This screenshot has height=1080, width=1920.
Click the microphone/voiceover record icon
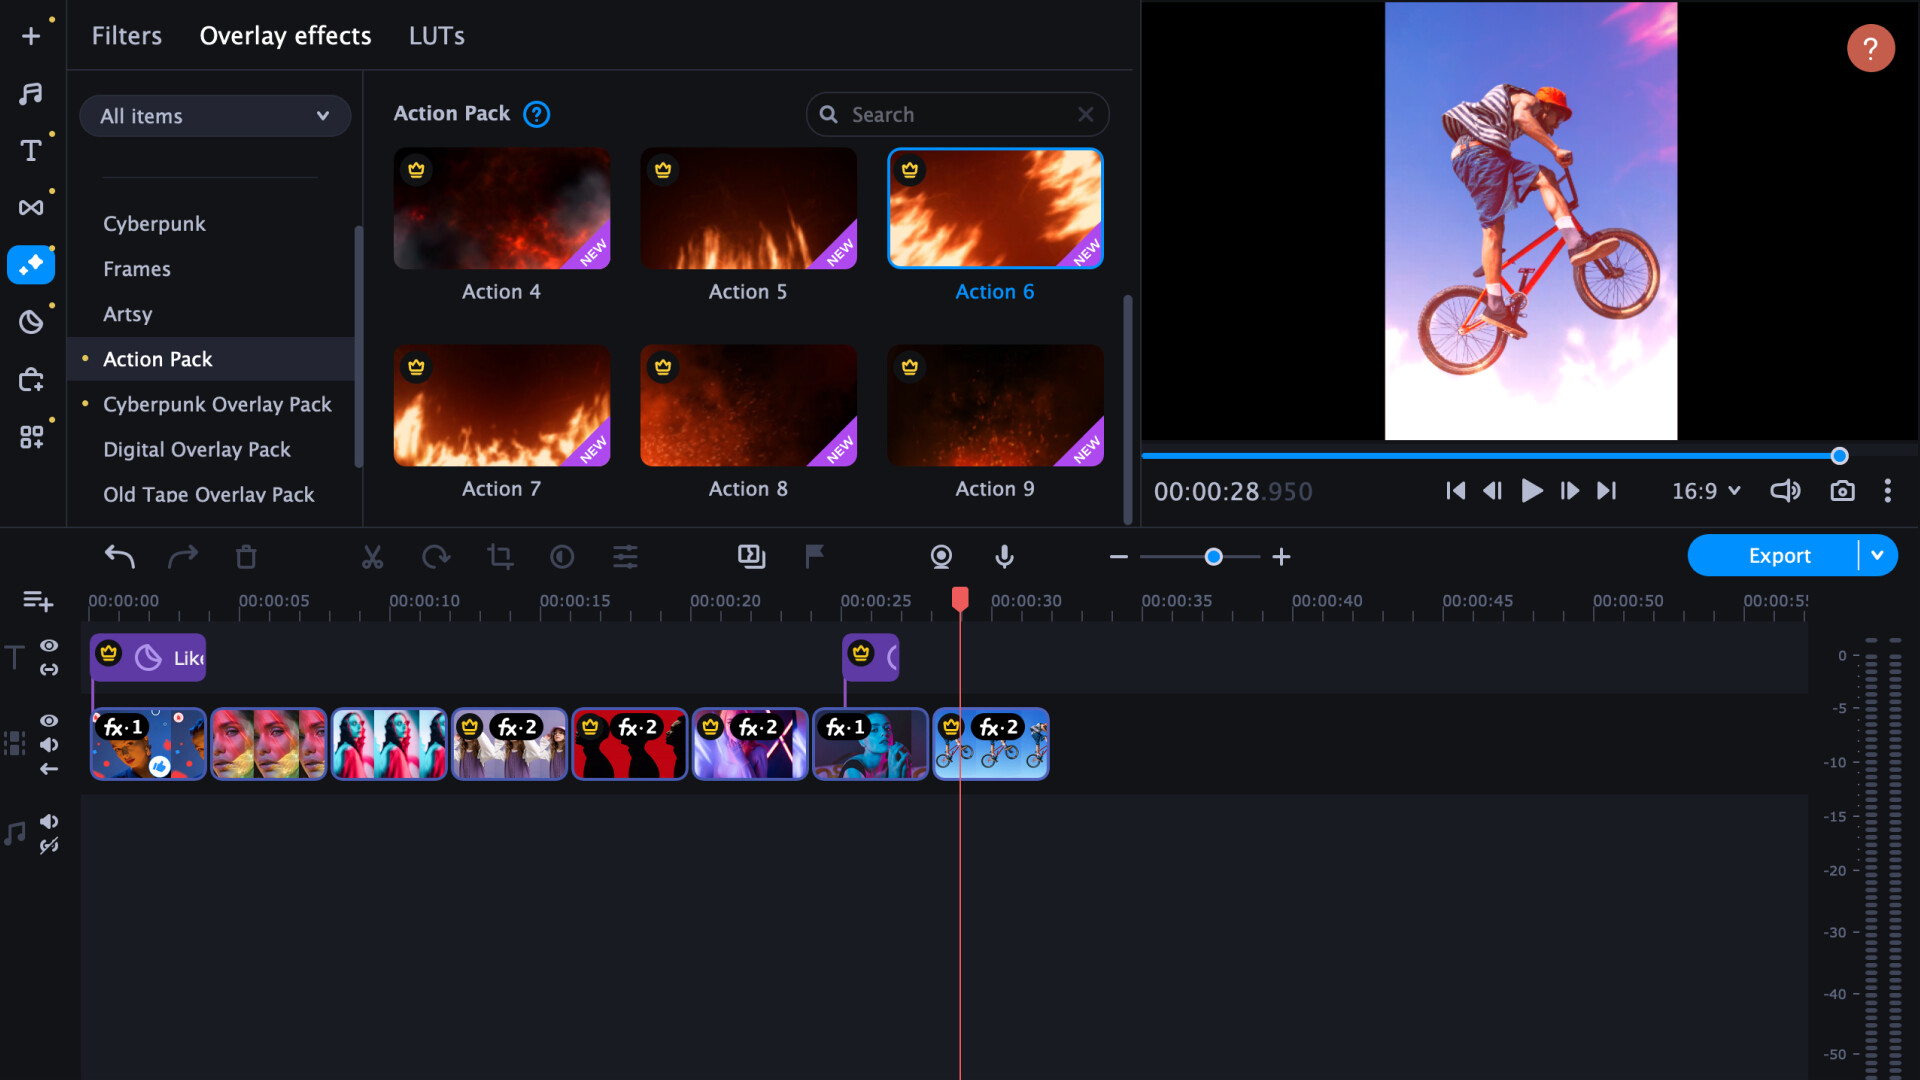tap(1006, 555)
